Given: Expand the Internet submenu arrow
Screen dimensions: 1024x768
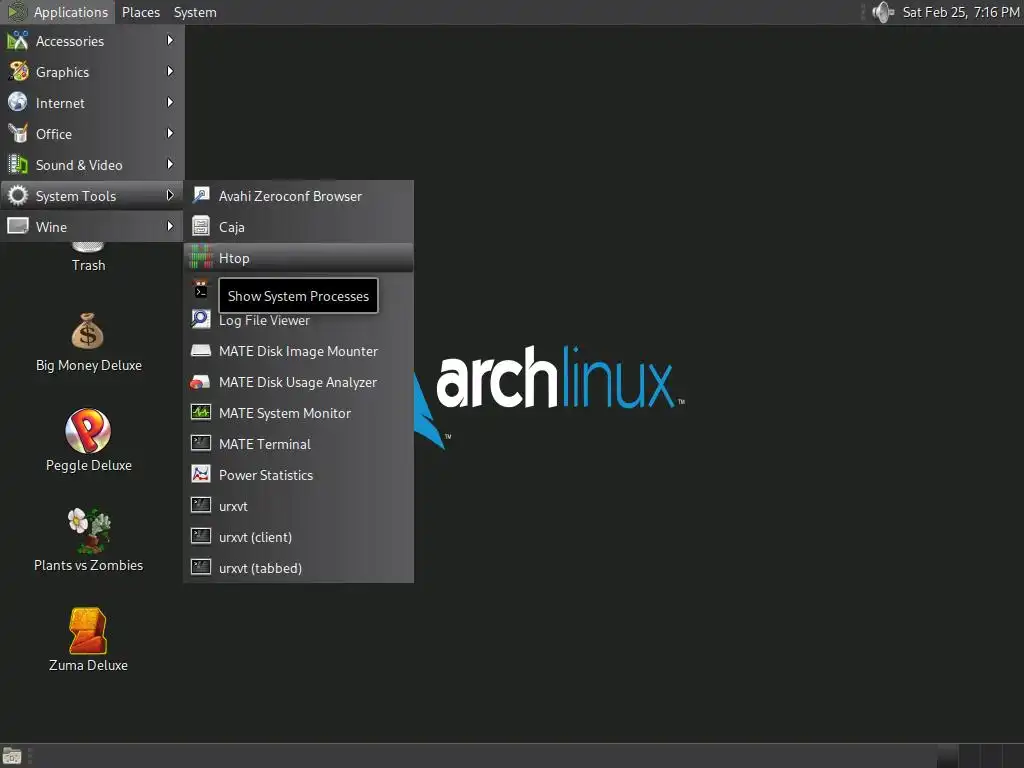Looking at the screenshot, I should 170,103.
